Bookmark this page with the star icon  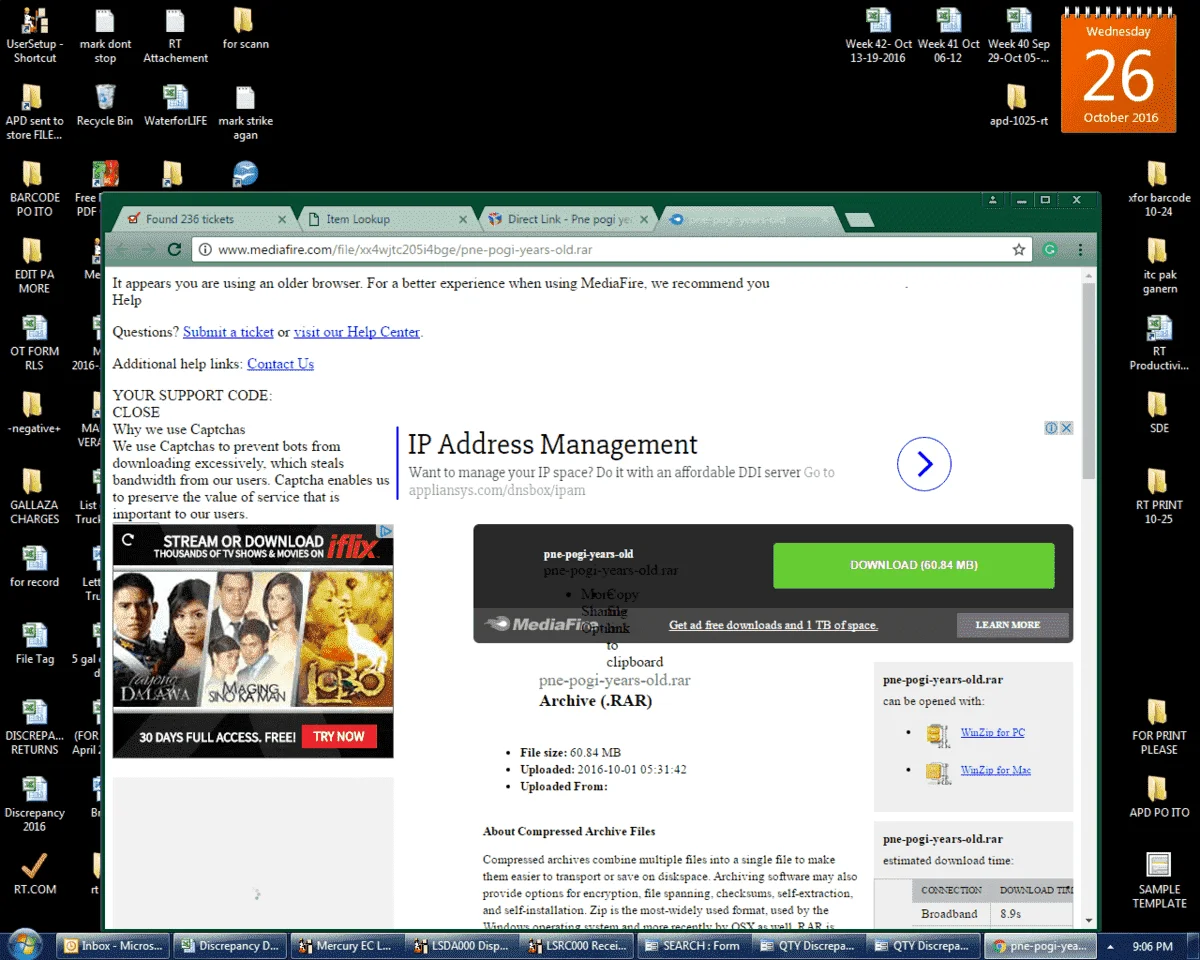pos(1019,250)
